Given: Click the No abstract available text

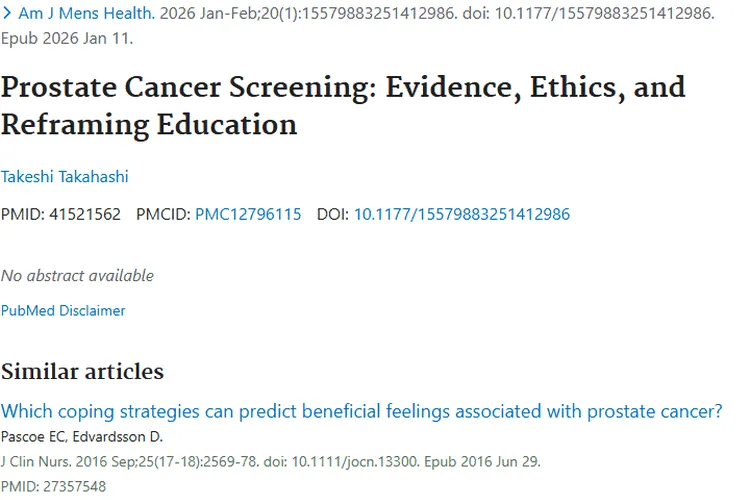Looking at the screenshot, I should tap(77, 275).
